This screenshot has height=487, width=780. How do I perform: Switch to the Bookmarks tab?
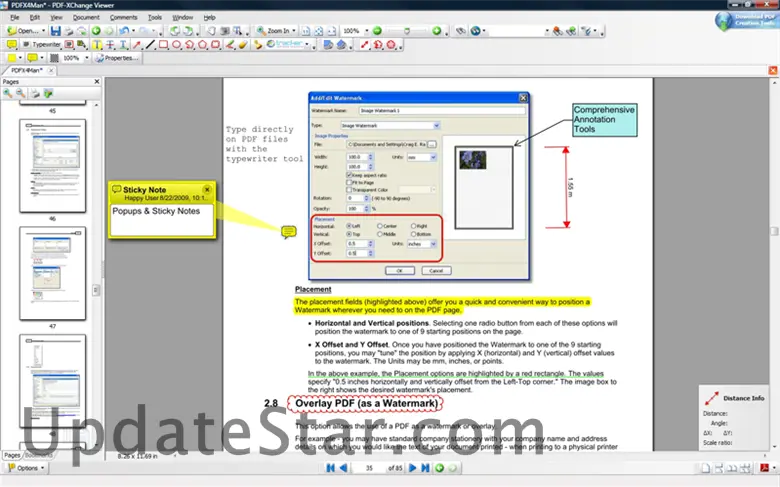coord(39,455)
